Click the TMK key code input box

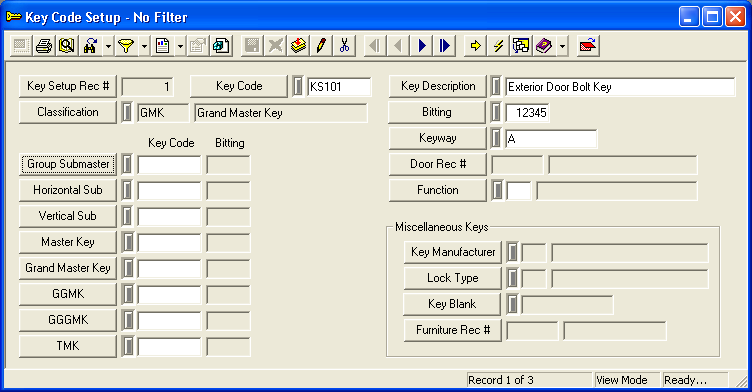[x=169, y=346]
